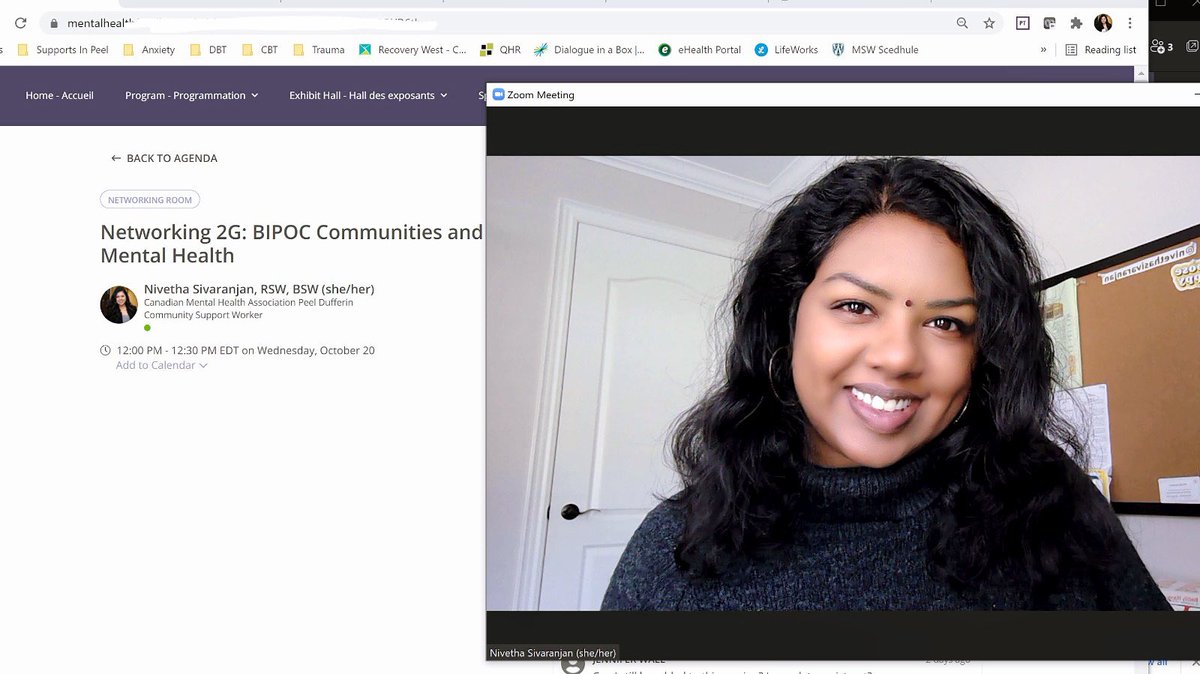Click the Zoom Meeting title bar icon
Image resolution: width=1200 pixels, height=674 pixels.
click(x=499, y=95)
